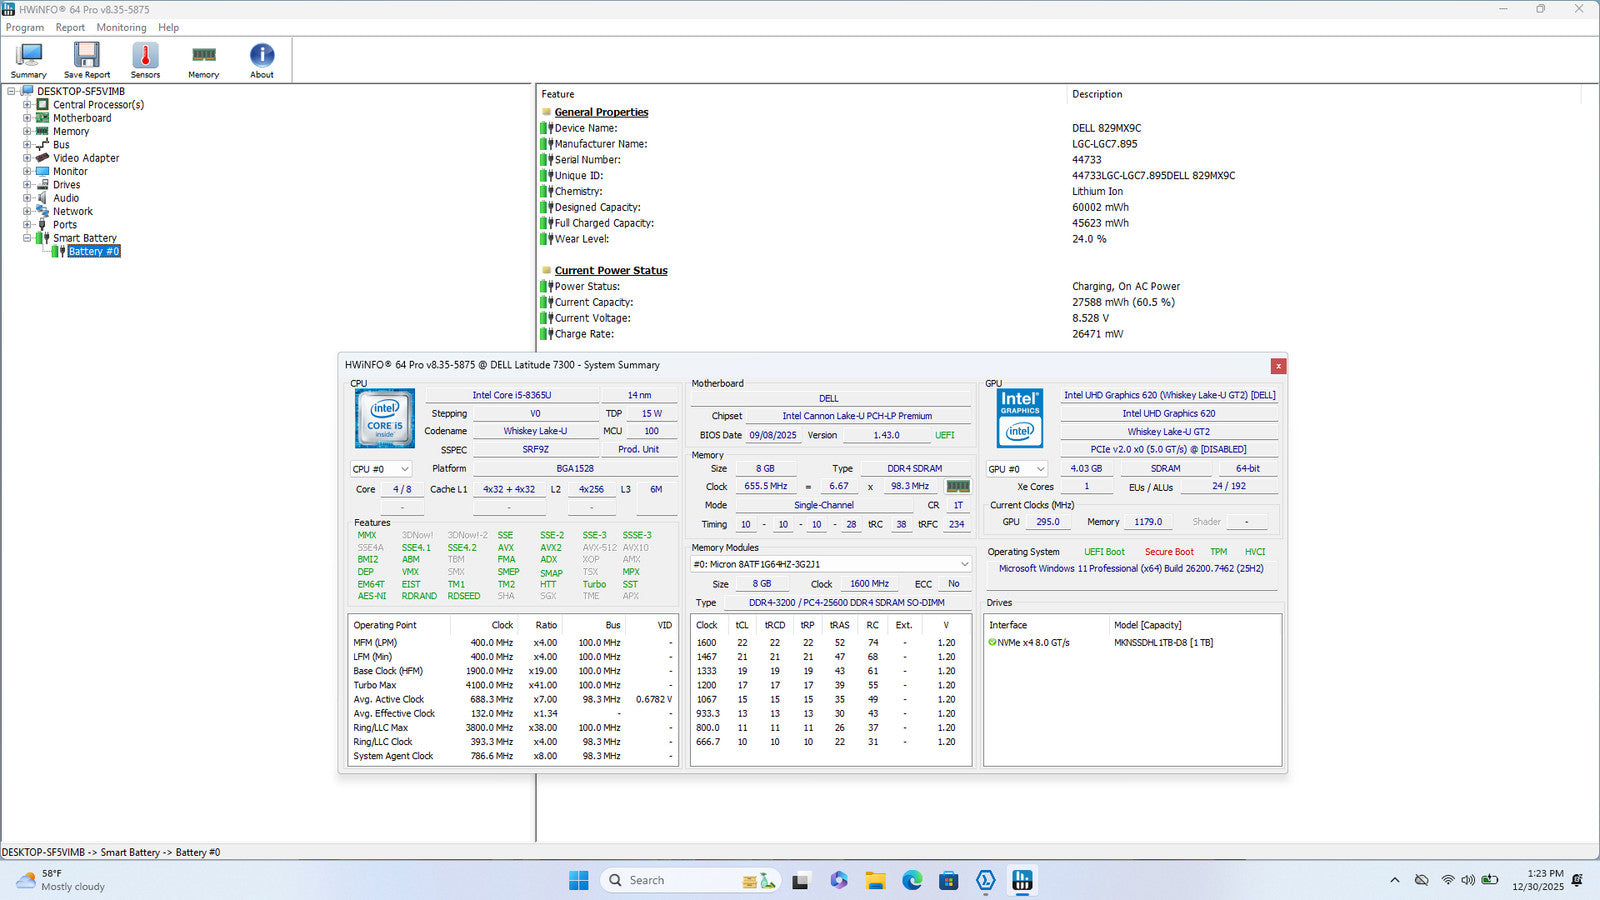Open the Summary toolbar icon

click(x=29, y=60)
